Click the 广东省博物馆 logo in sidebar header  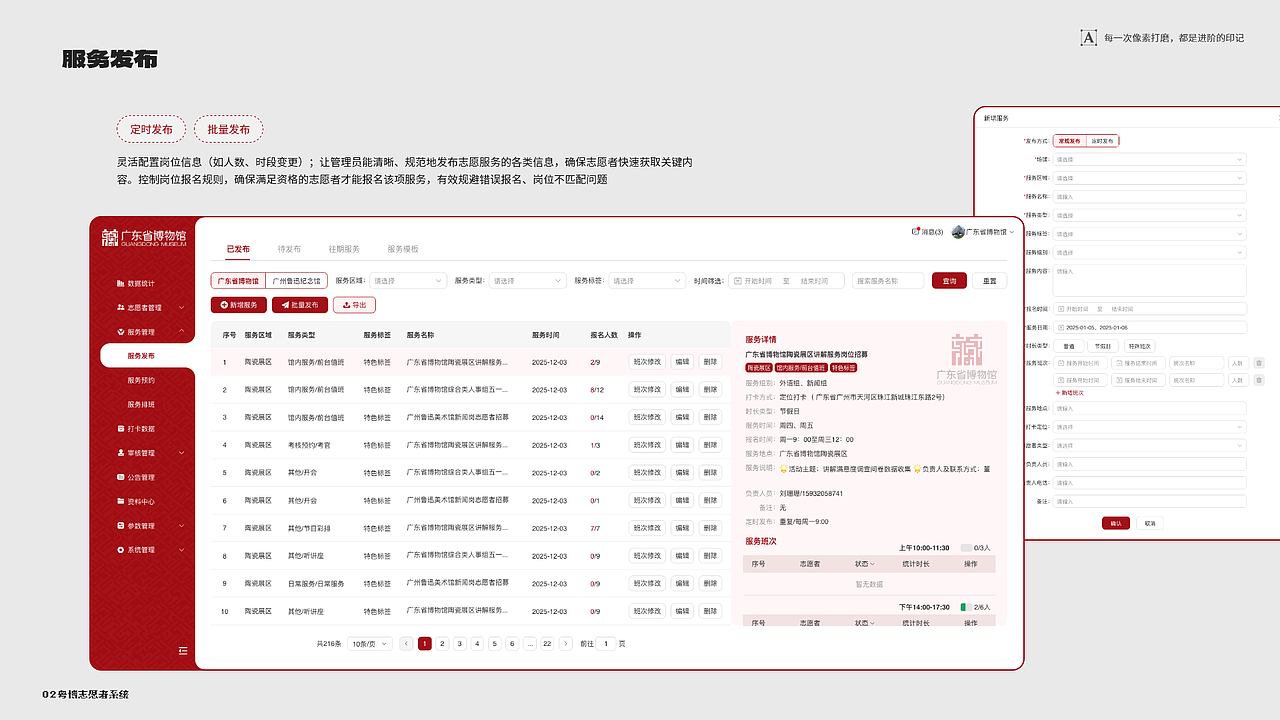tap(145, 237)
